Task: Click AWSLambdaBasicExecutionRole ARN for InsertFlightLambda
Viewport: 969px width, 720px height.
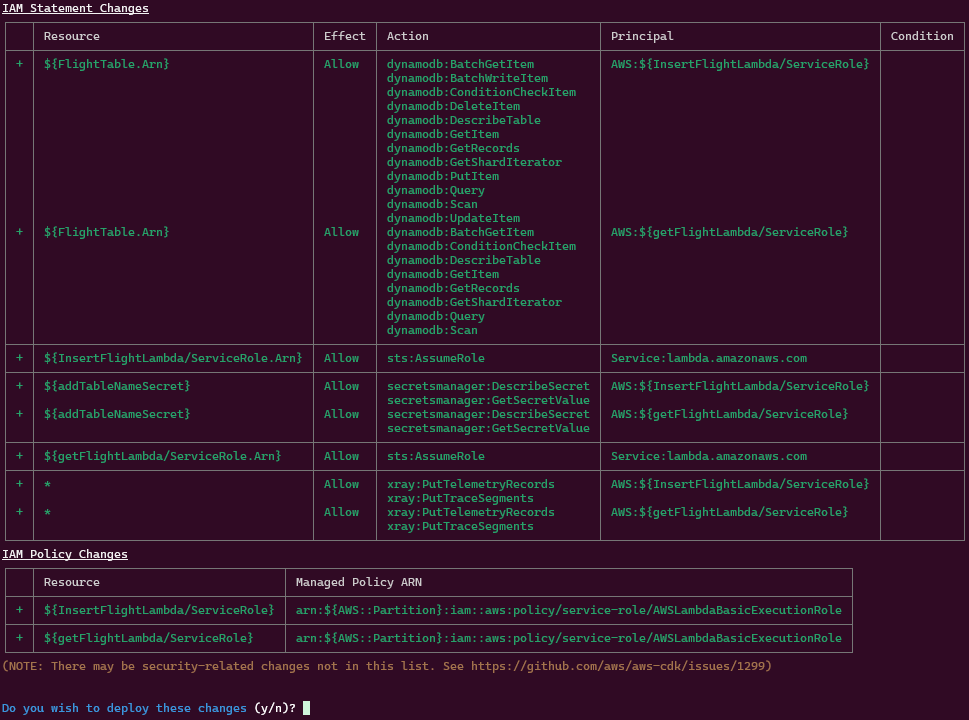Action: (x=569, y=610)
